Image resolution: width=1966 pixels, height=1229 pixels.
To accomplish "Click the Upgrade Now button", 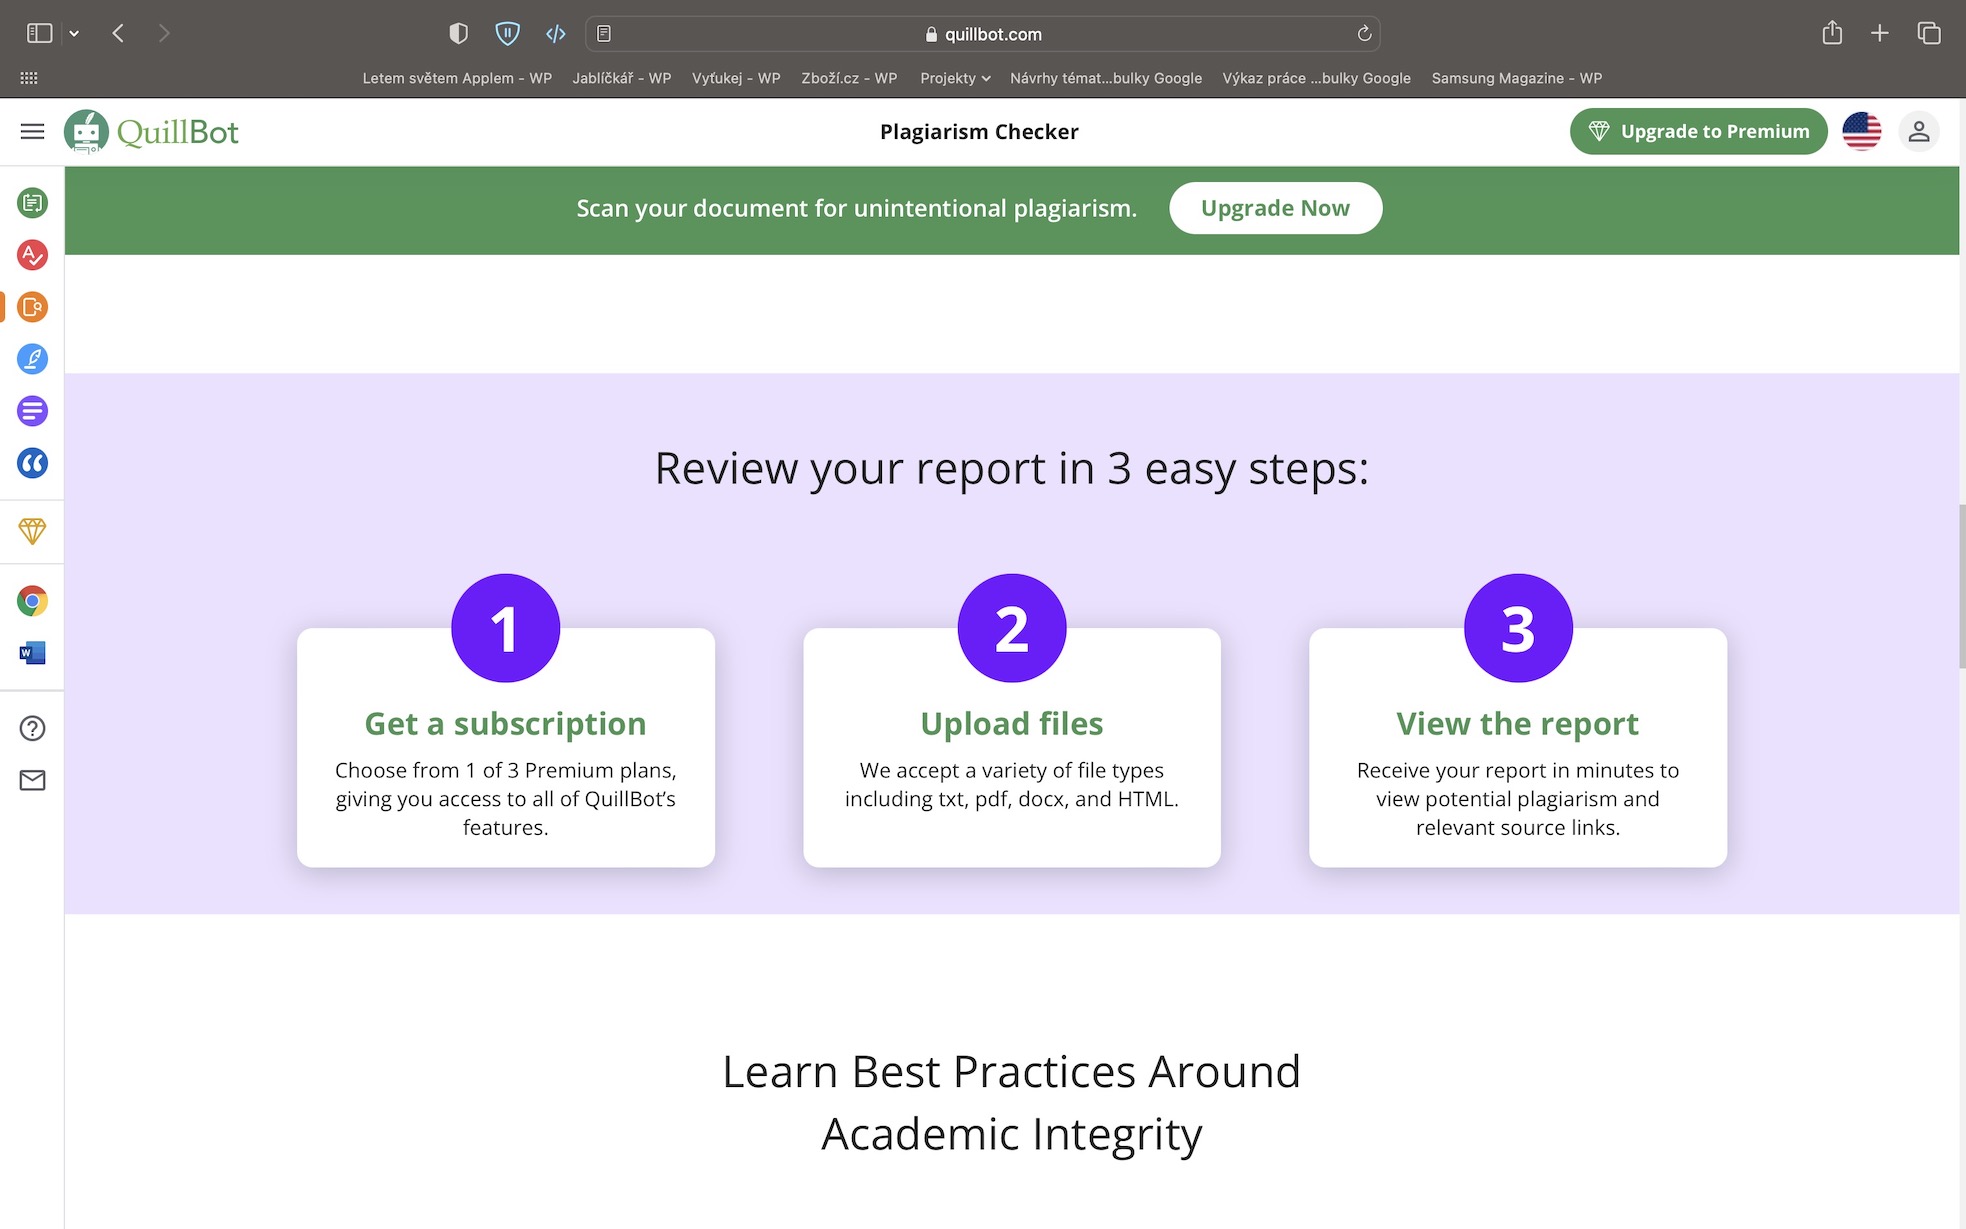I will coord(1275,208).
